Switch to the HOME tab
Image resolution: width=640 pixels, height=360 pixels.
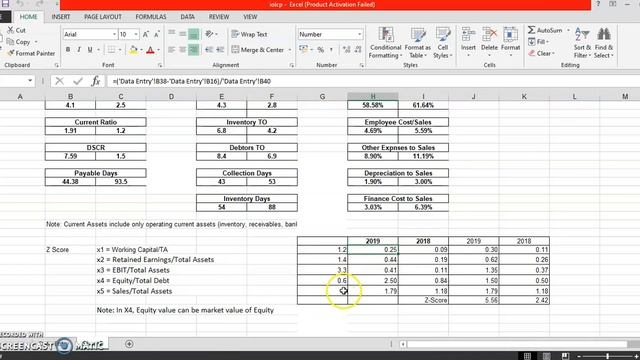click(29, 17)
